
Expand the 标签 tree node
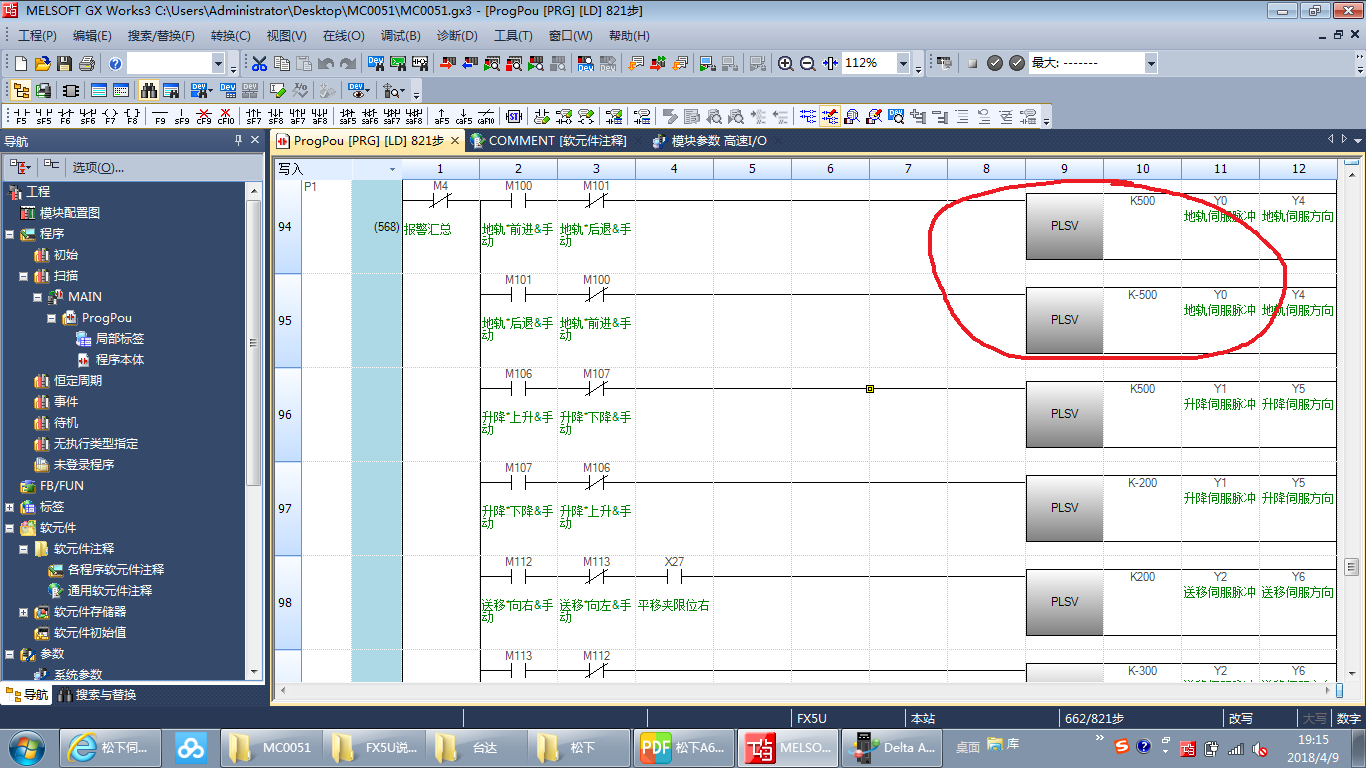click(10, 507)
